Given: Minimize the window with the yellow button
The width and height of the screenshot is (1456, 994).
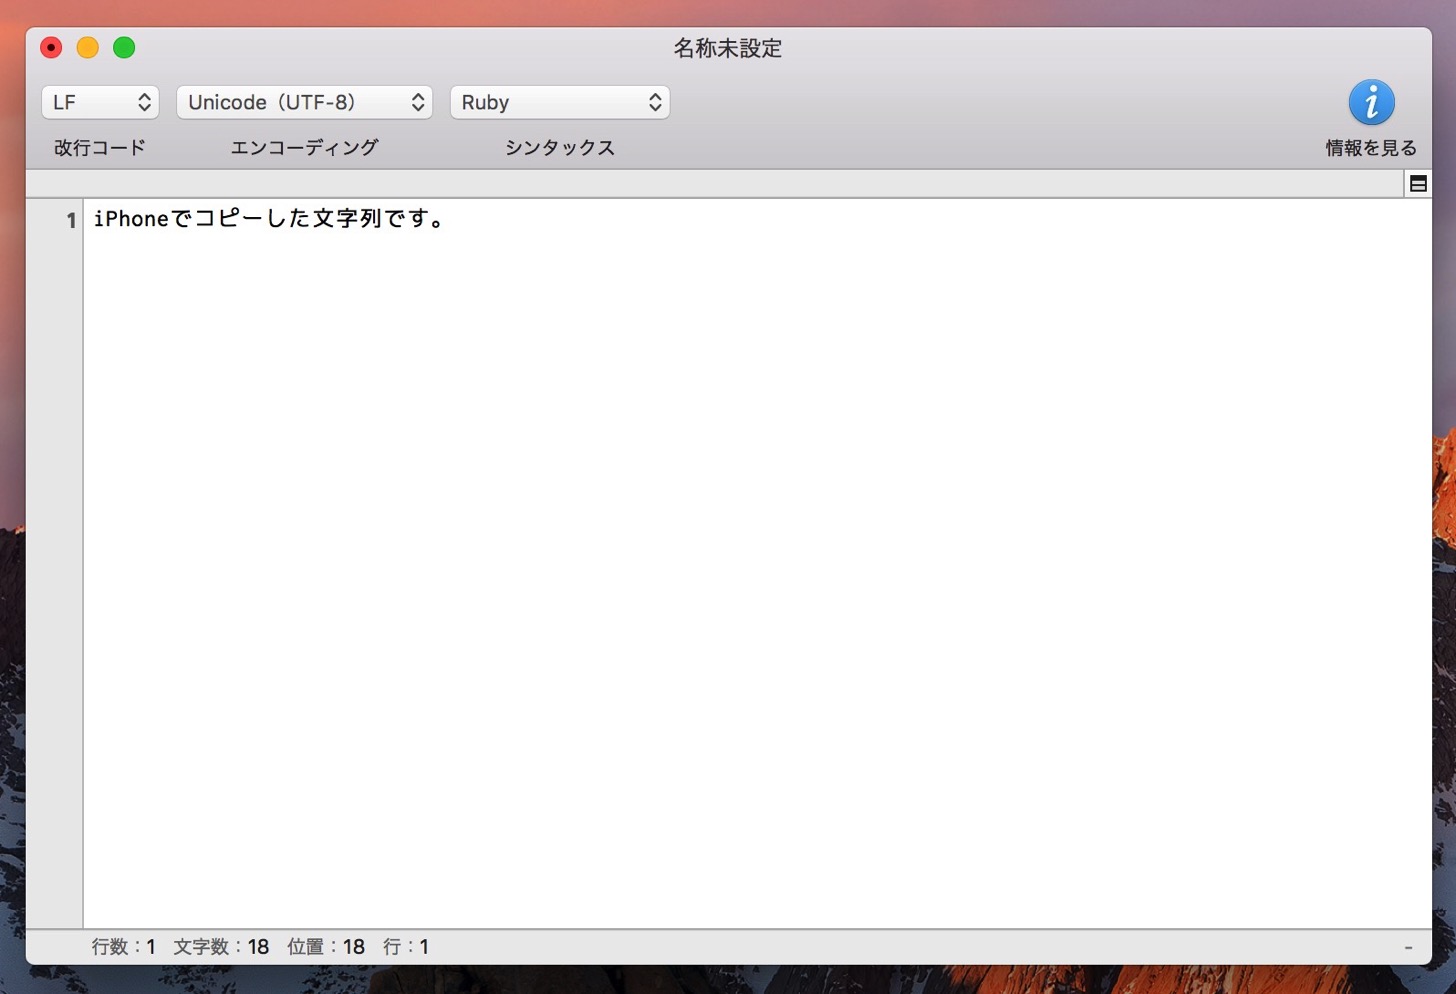Looking at the screenshot, I should [x=88, y=48].
